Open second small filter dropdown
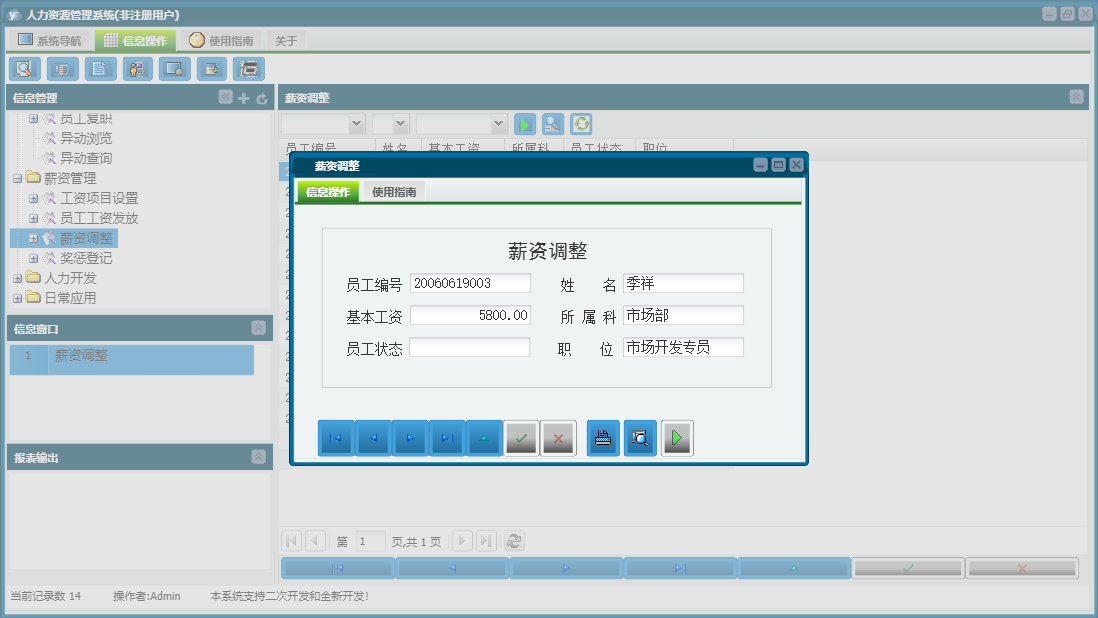This screenshot has width=1098, height=618. (x=401, y=124)
